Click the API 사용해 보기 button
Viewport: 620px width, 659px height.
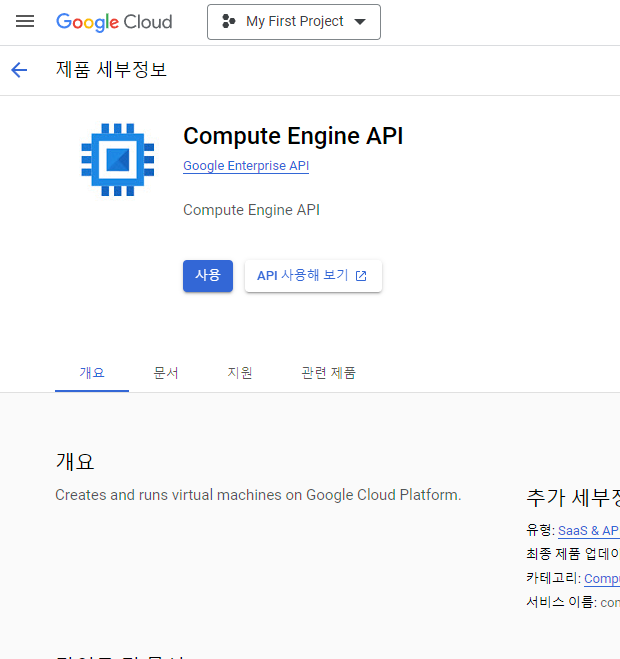[313, 276]
